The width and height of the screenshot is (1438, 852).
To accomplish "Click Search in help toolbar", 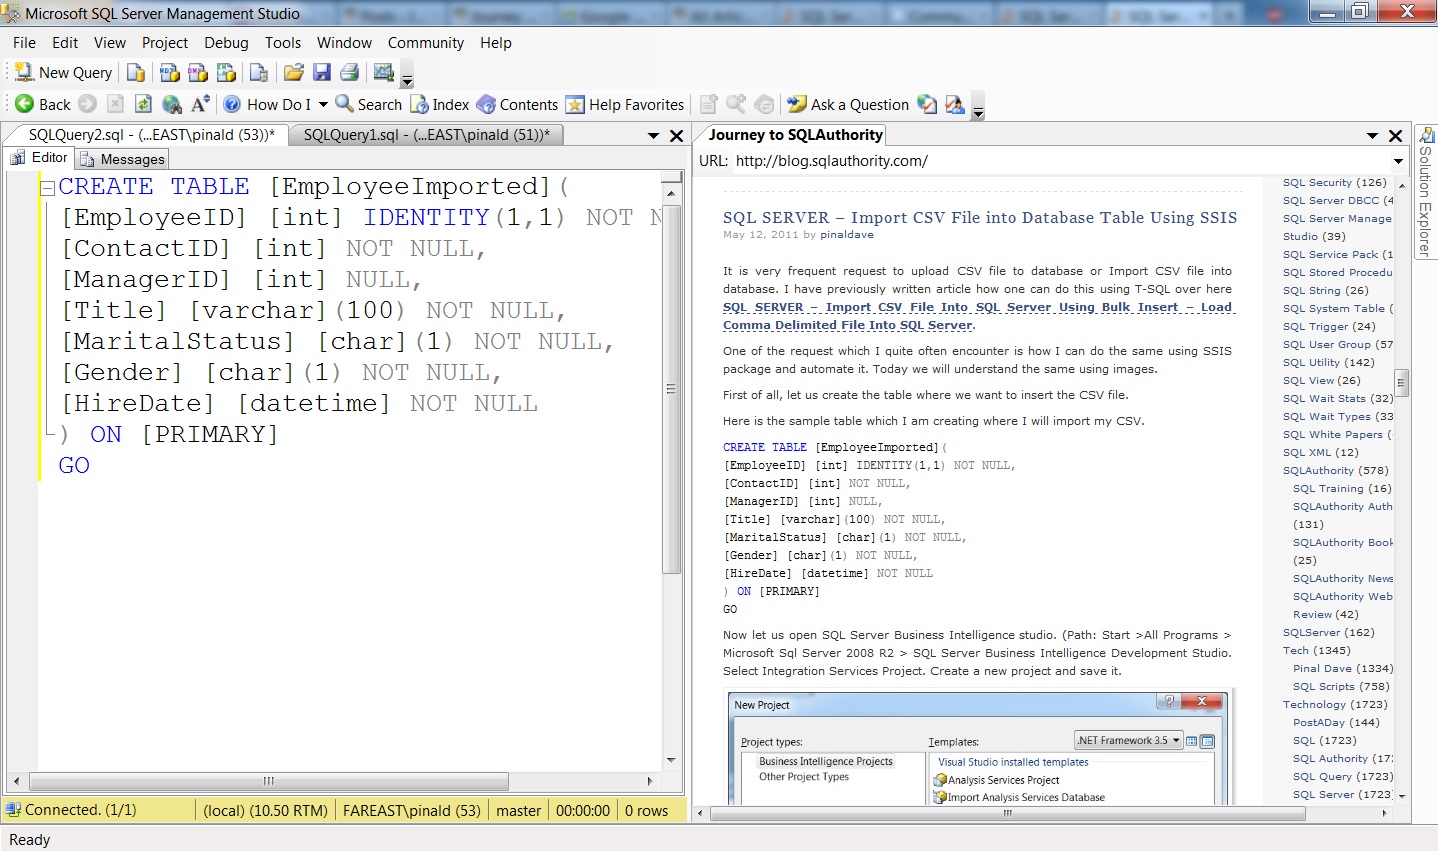I will point(368,104).
